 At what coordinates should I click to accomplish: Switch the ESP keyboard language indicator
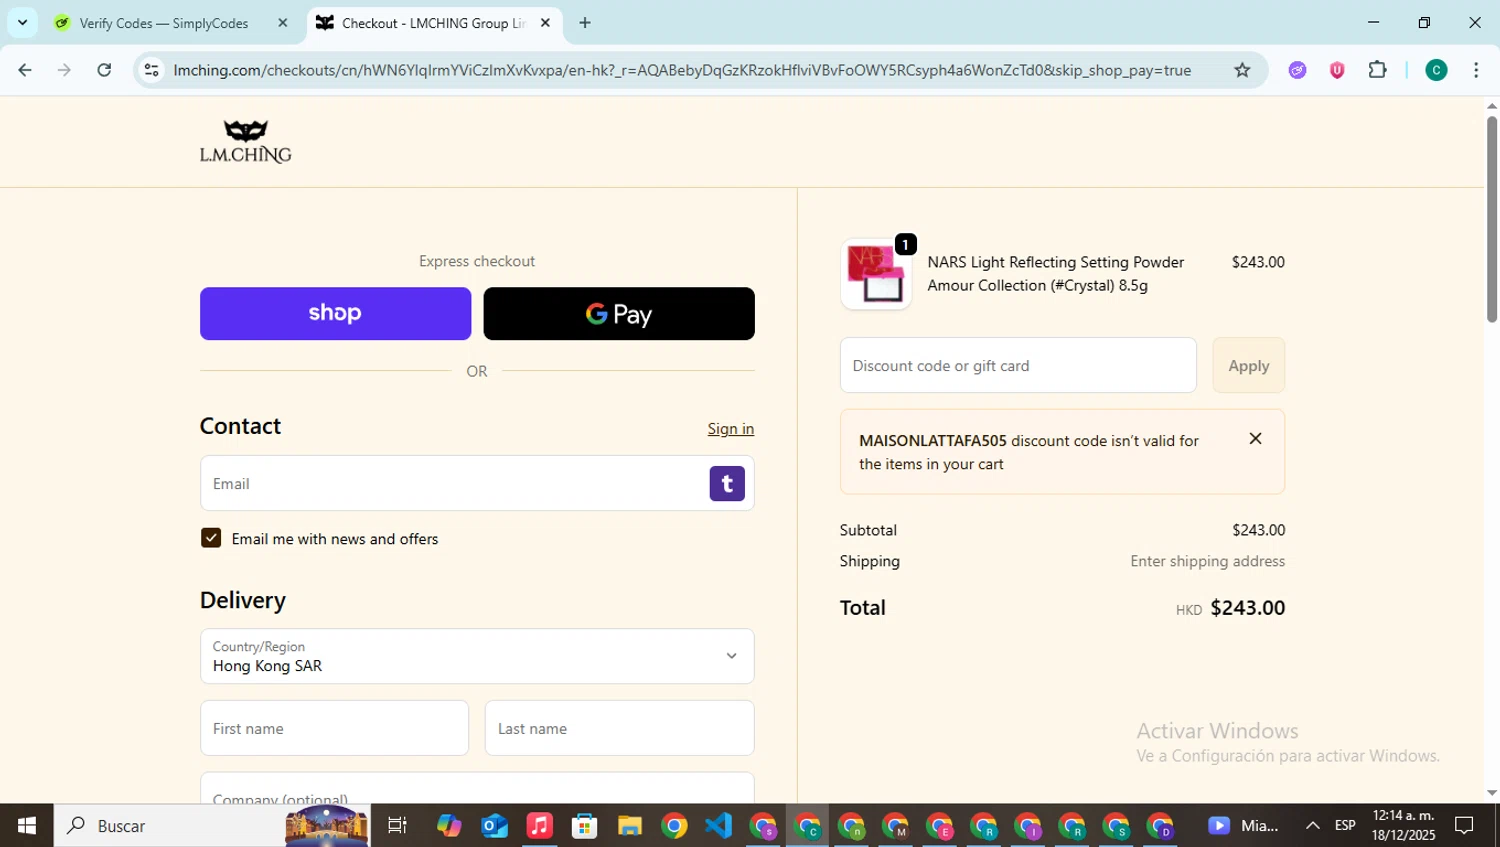coord(1345,825)
